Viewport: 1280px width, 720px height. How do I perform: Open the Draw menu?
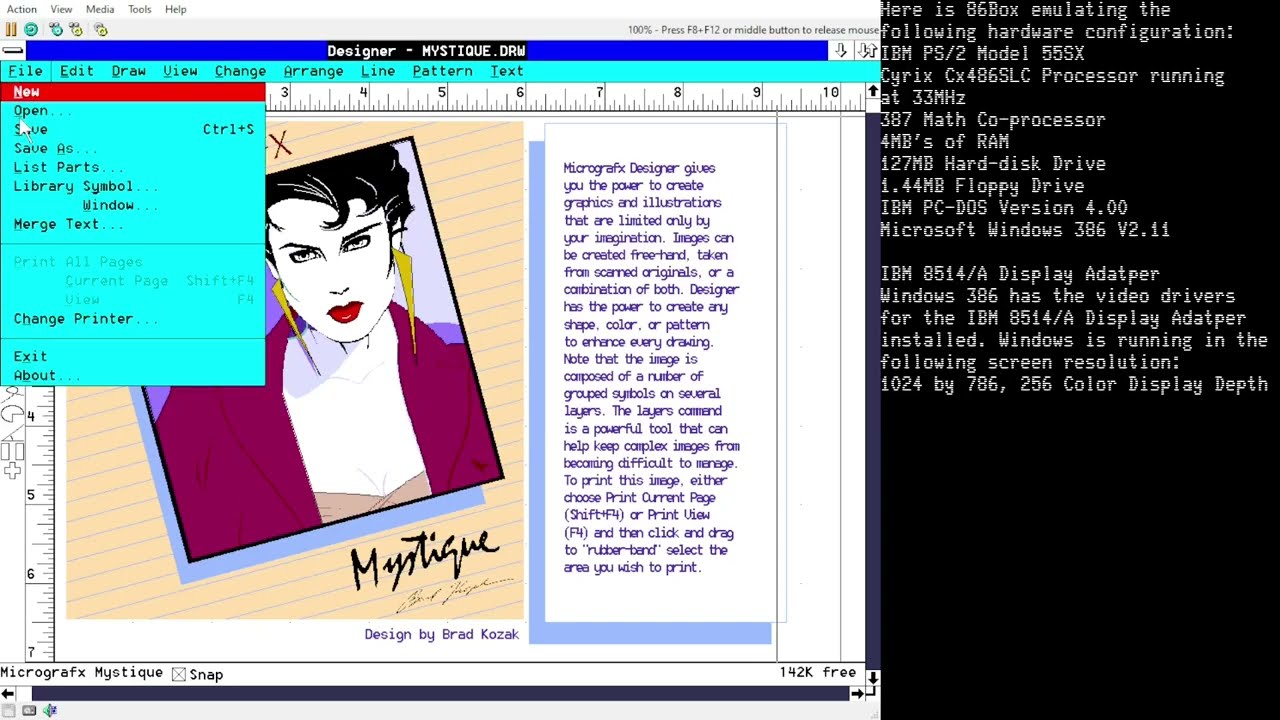click(x=128, y=71)
